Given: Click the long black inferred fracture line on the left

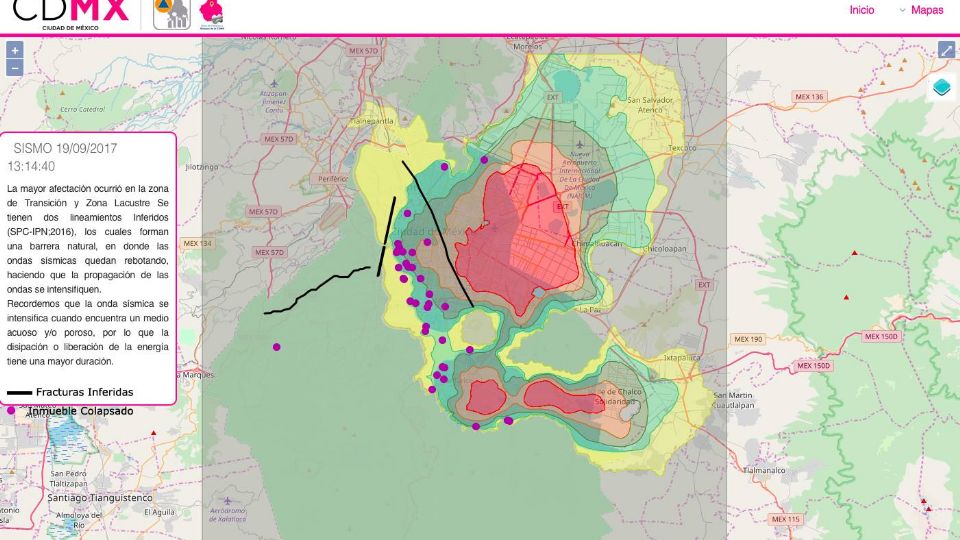Looking at the screenshot, I should (x=315, y=291).
